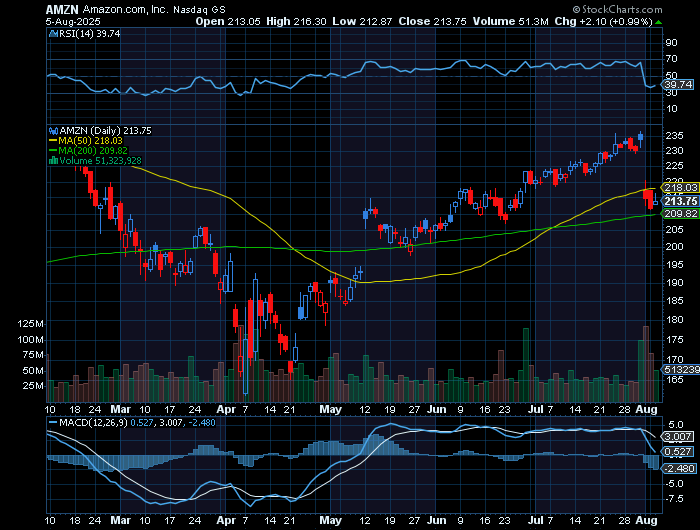Click the Amazon.com, Inc. company name

pos(125,9)
